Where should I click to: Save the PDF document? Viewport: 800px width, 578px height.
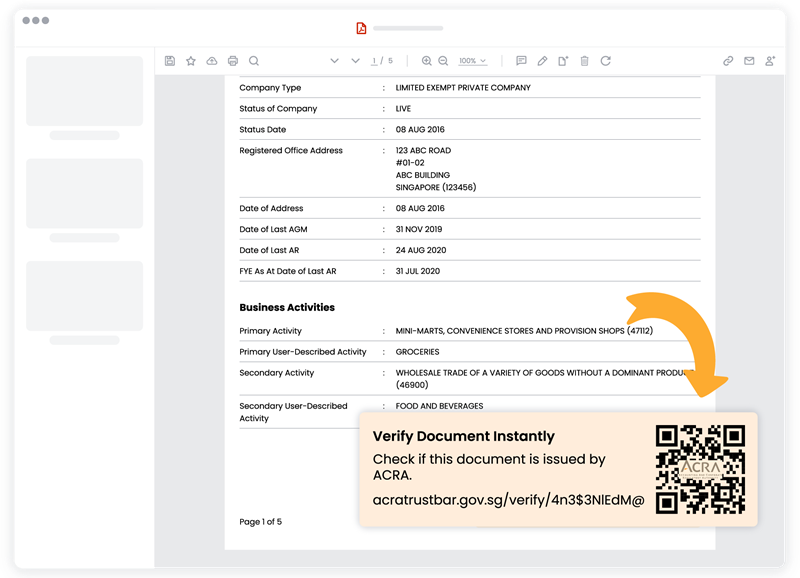pos(170,61)
